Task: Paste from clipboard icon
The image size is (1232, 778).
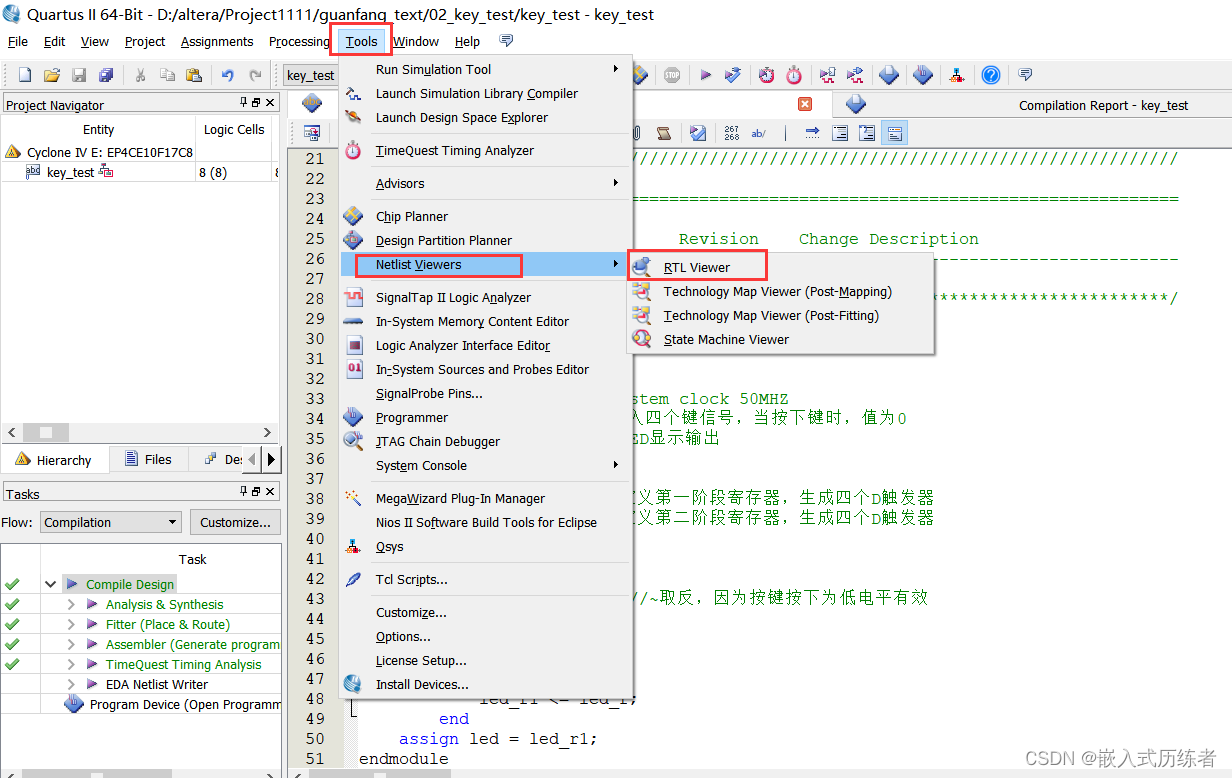Action: click(x=194, y=75)
